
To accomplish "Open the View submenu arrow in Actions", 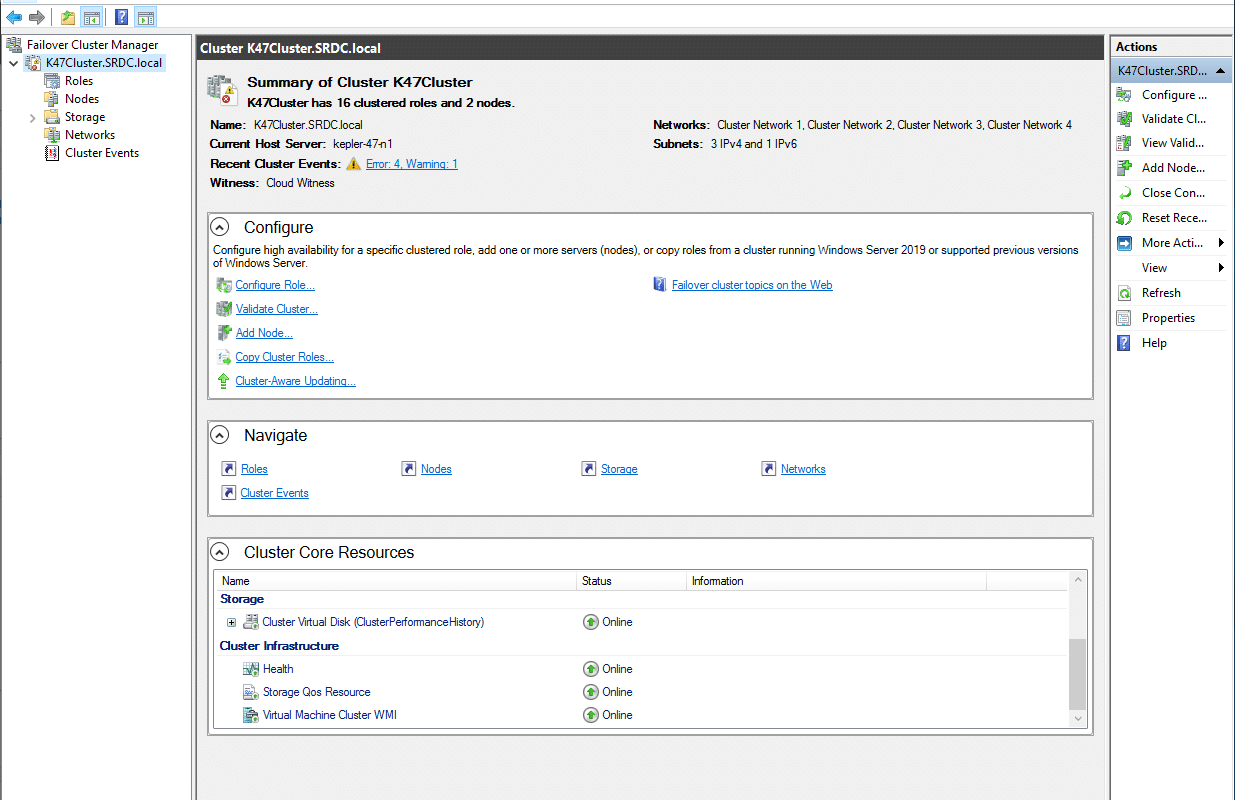I will [x=1221, y=268].
